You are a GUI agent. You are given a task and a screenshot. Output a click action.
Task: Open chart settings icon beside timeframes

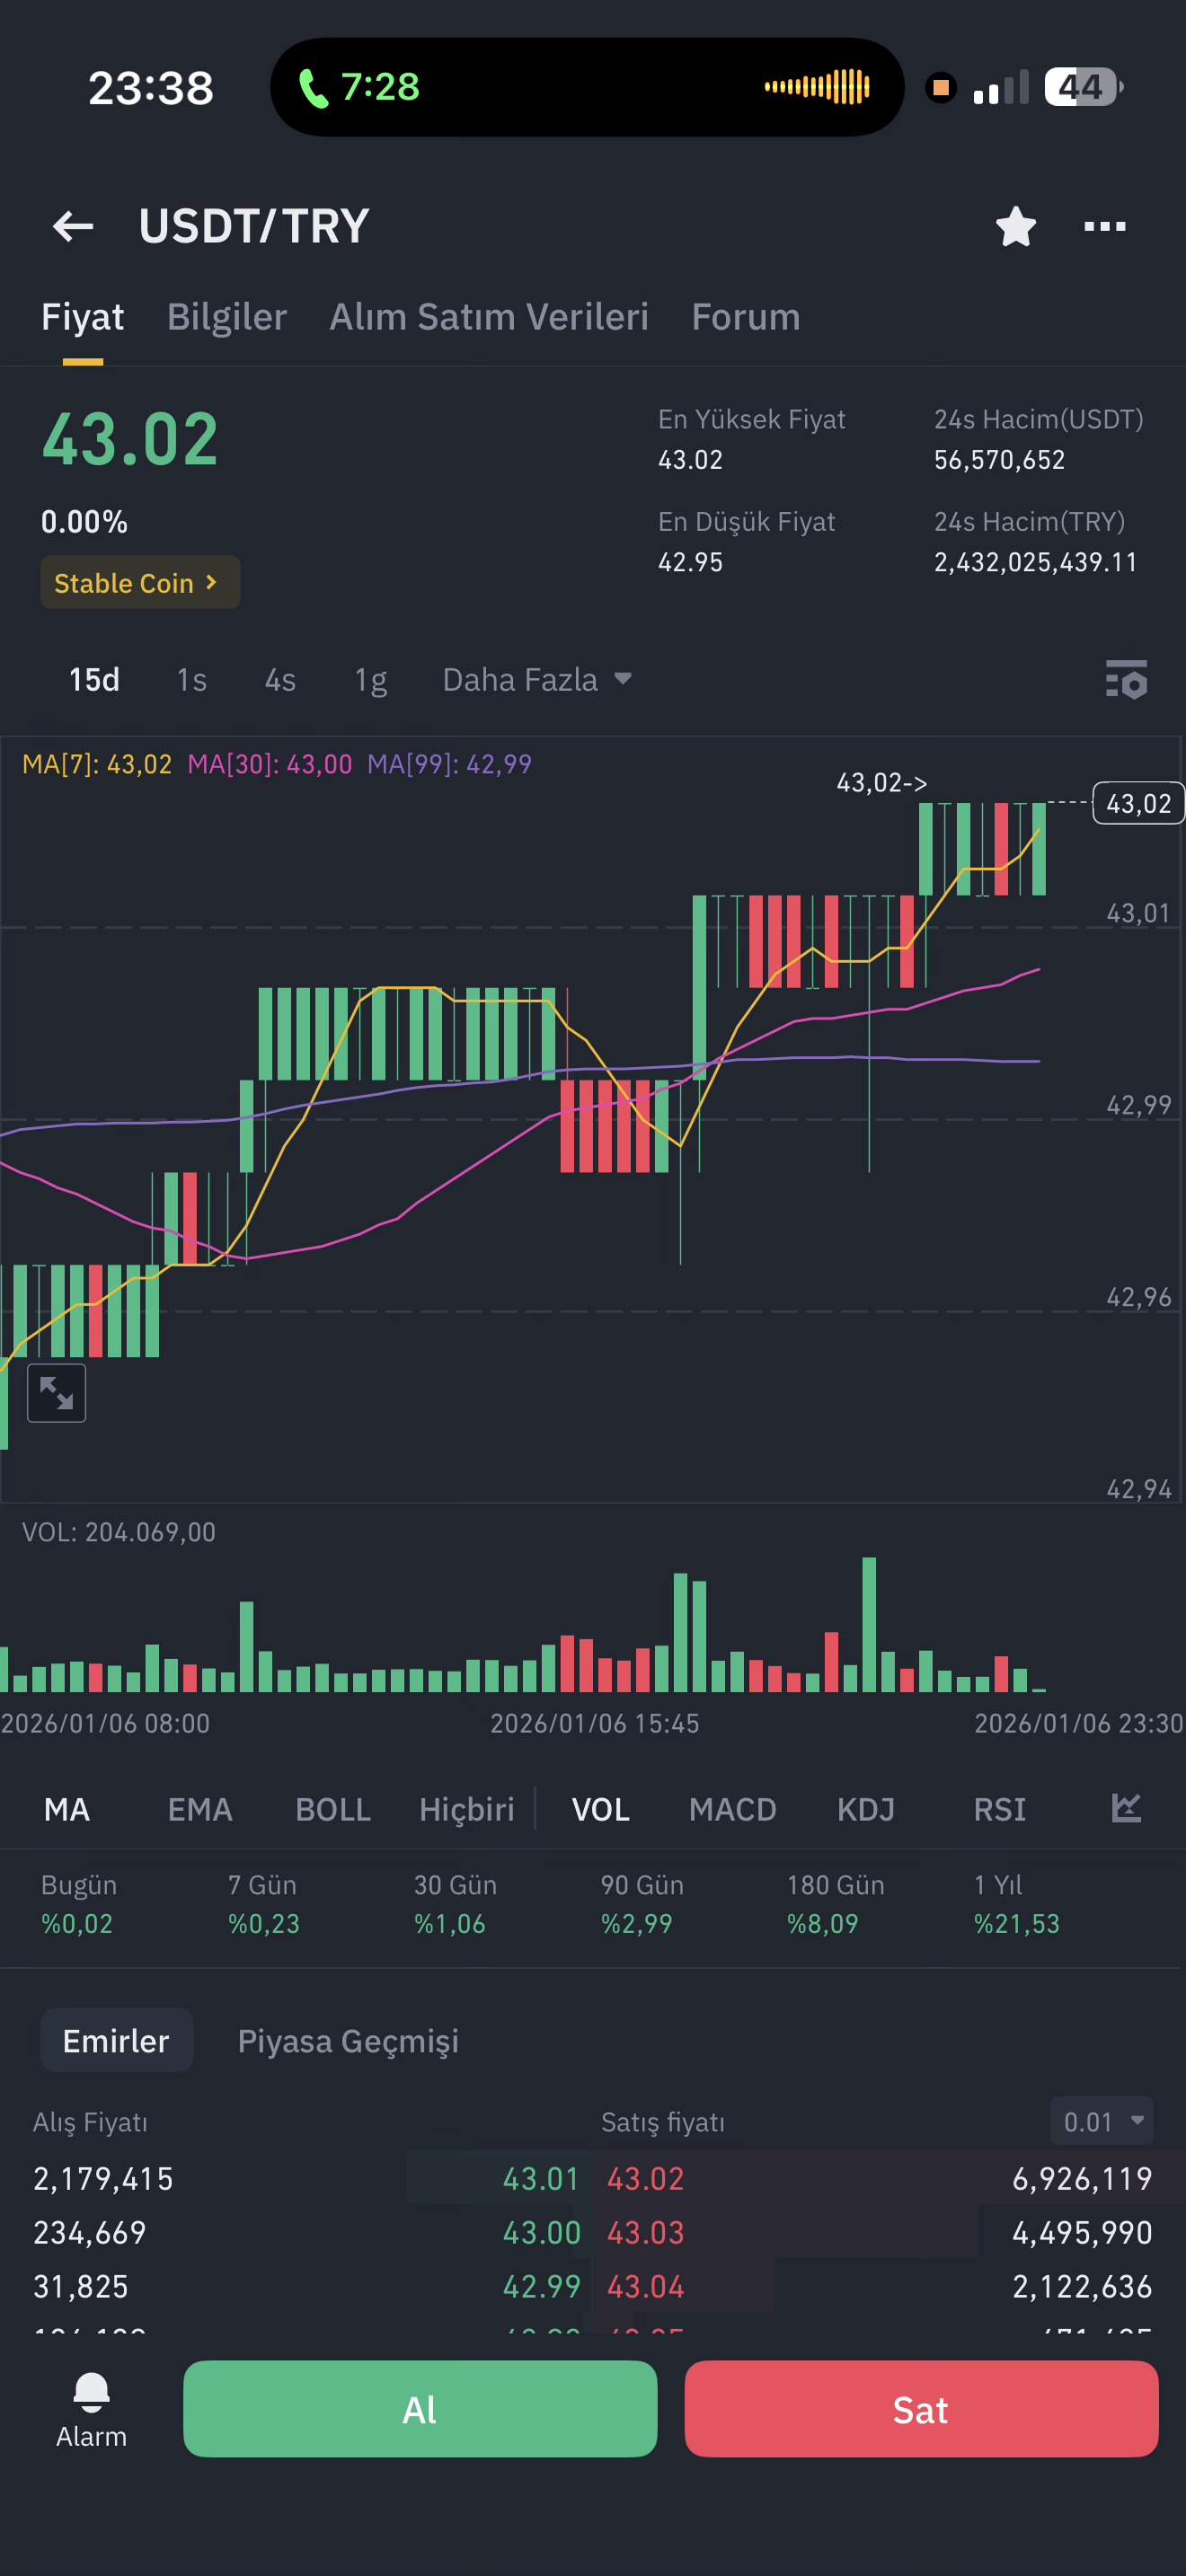(1126, 680)
